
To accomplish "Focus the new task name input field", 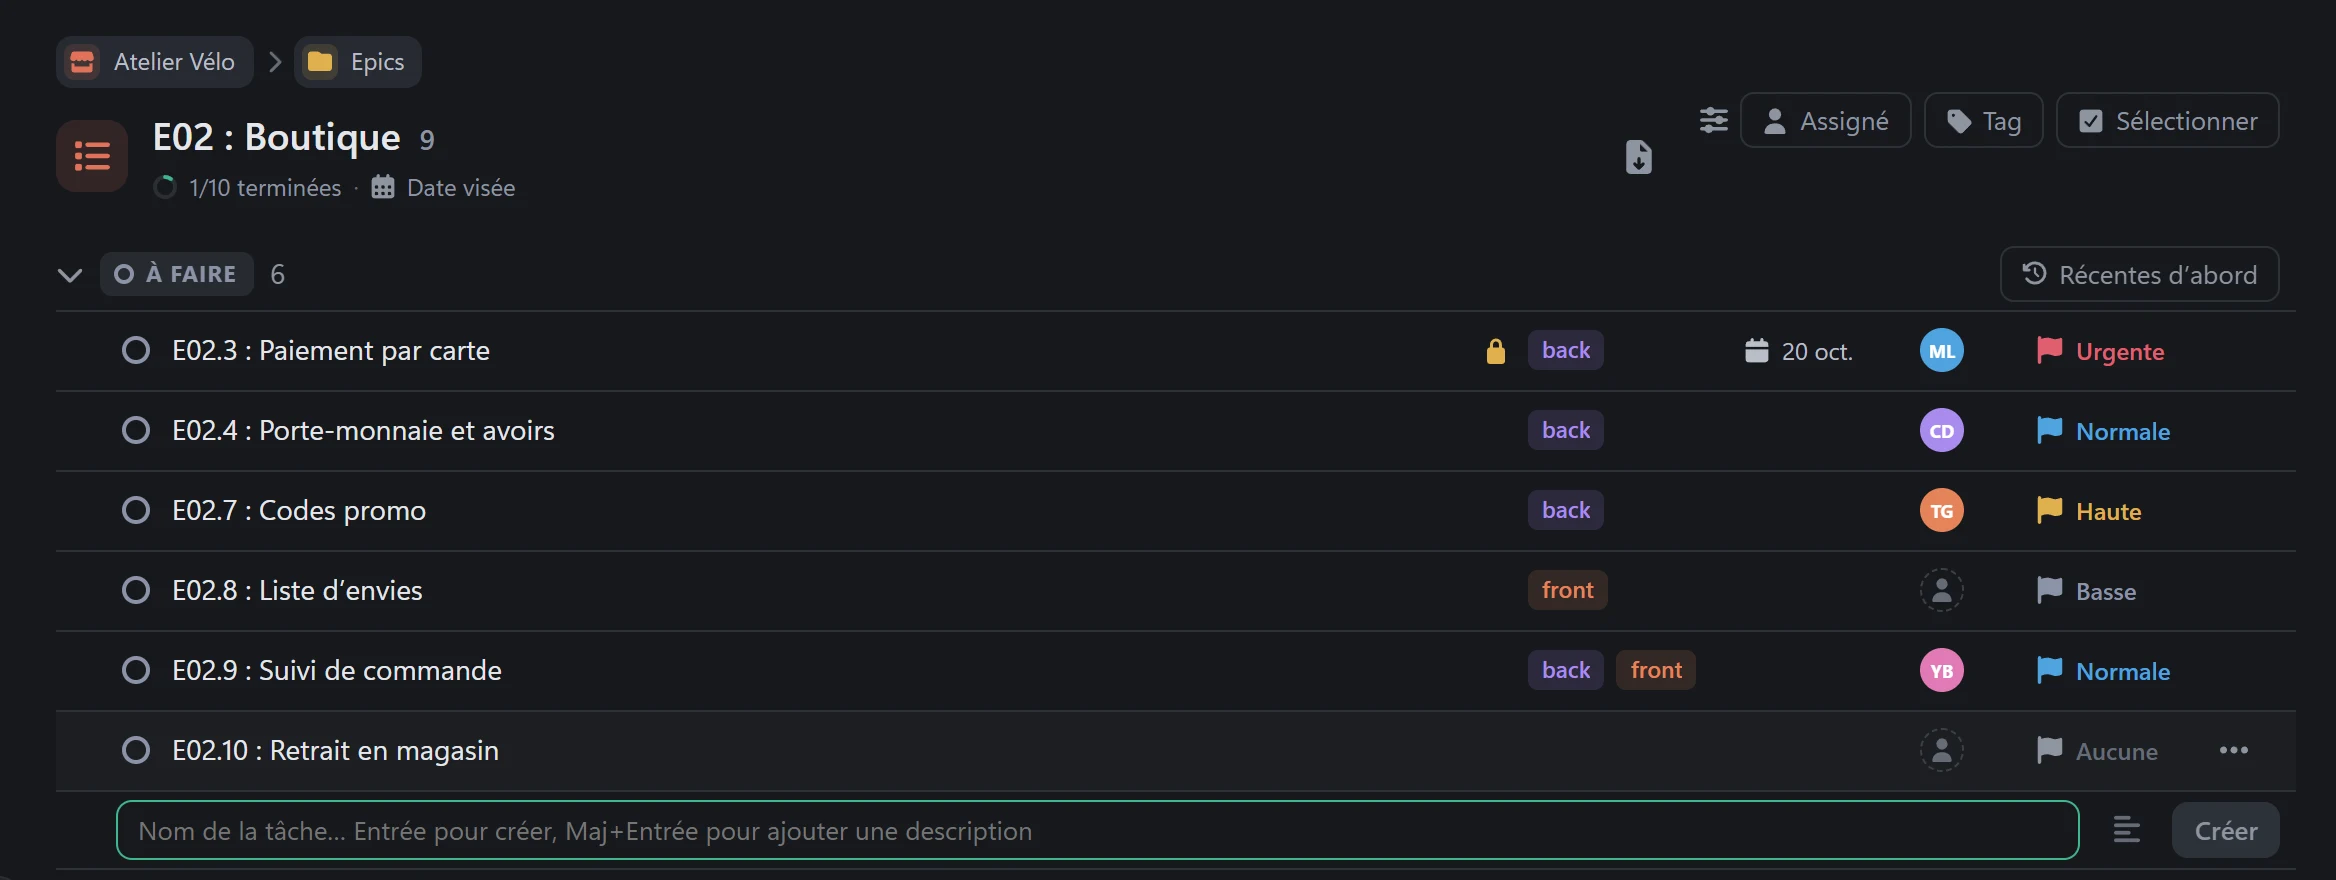I will point(1098,830).
